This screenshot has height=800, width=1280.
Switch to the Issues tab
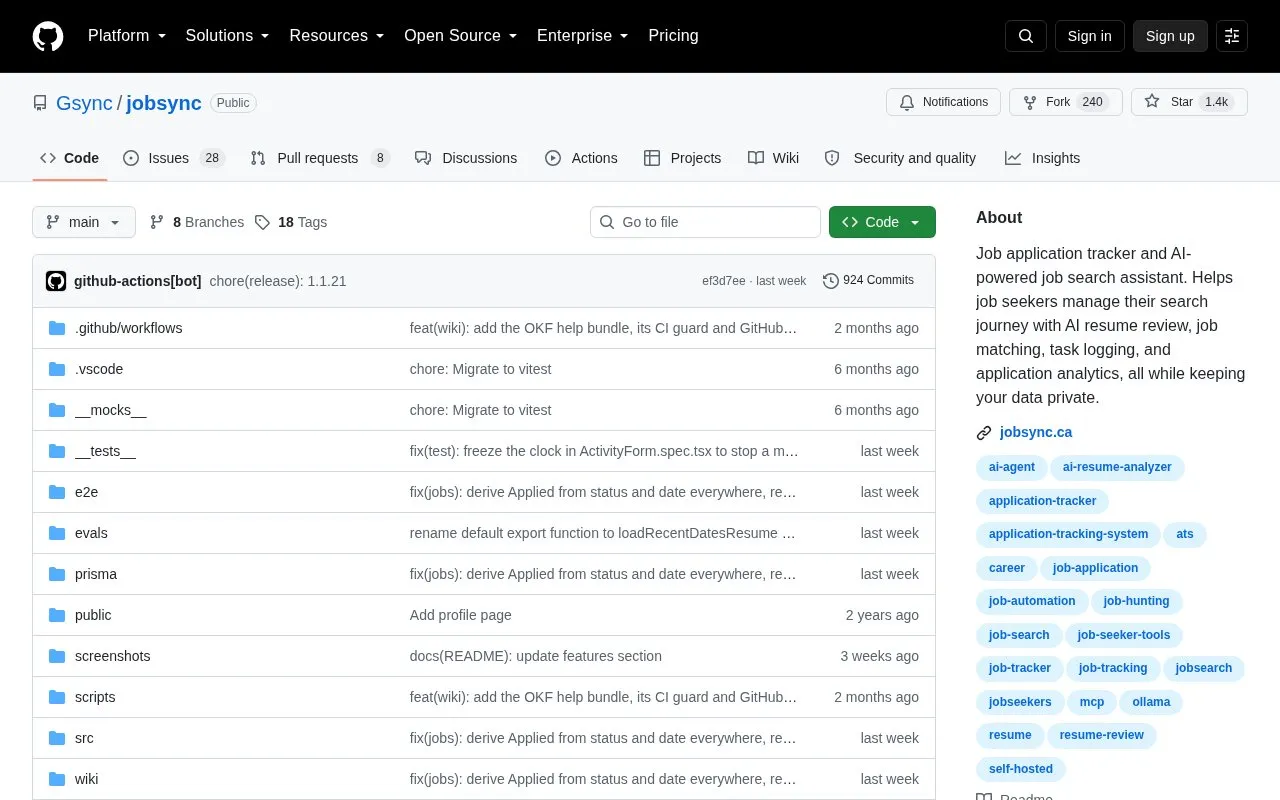point(174,158)
